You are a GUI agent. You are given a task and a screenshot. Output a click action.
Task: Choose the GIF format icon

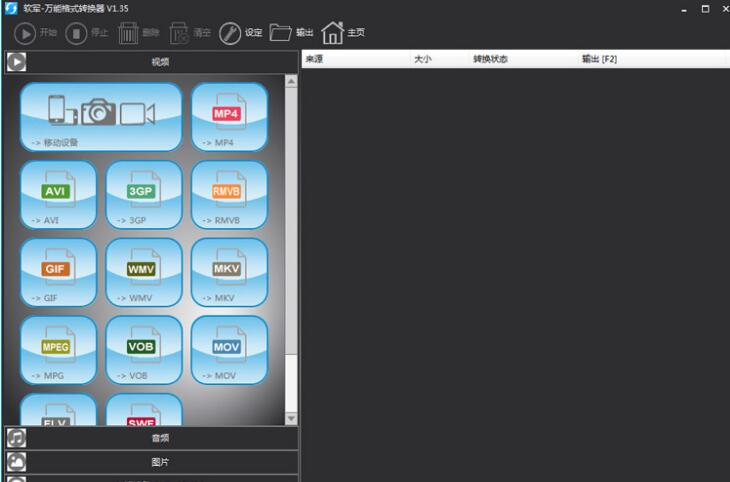pyautogui.click(x=58, y=272)
